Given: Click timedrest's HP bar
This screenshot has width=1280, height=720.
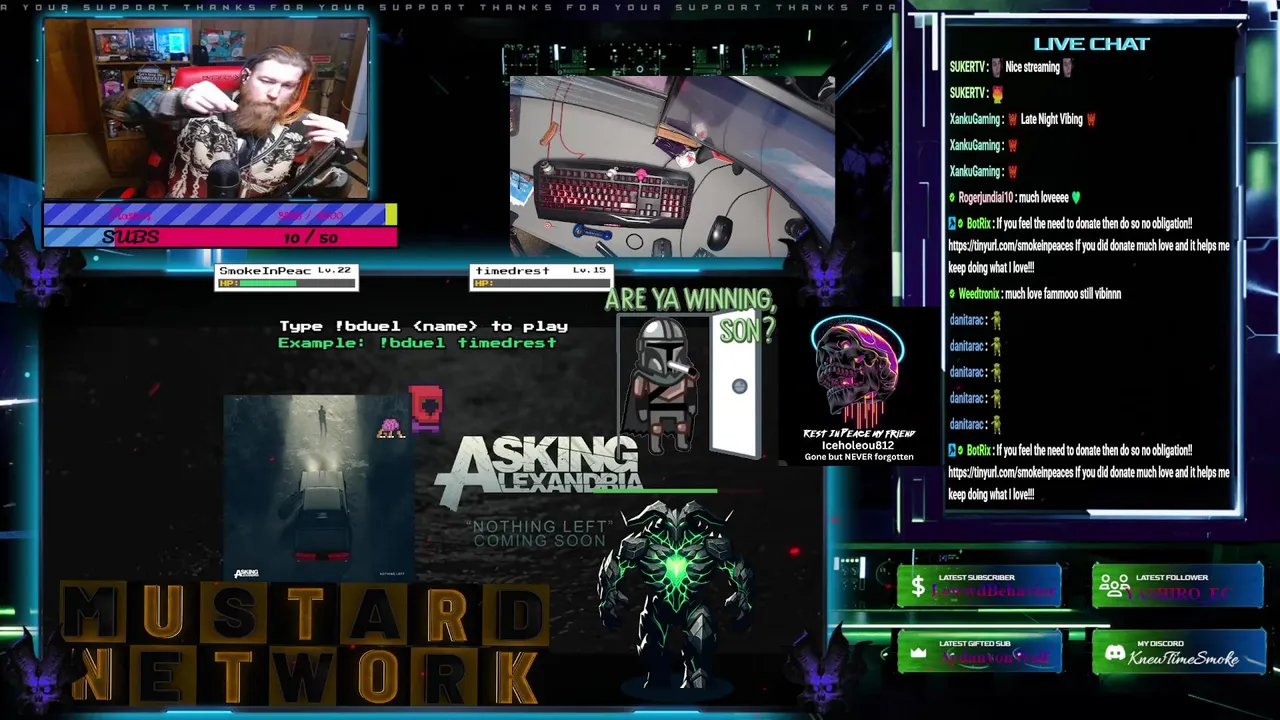Looking at the screenshot, I should coord(540,283).
